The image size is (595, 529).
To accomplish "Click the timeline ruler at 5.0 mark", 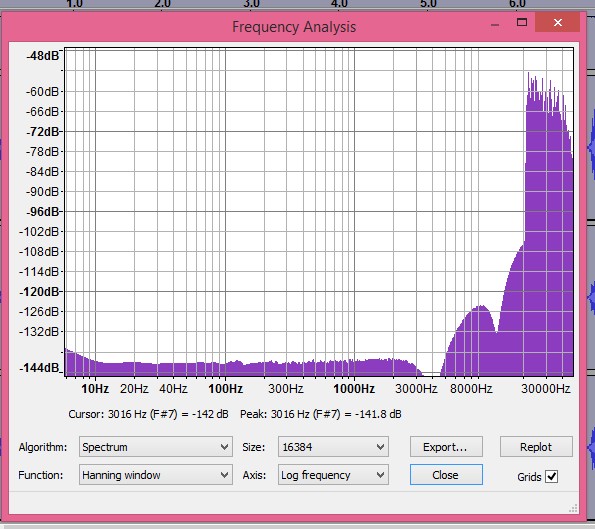I will point(428,4).
